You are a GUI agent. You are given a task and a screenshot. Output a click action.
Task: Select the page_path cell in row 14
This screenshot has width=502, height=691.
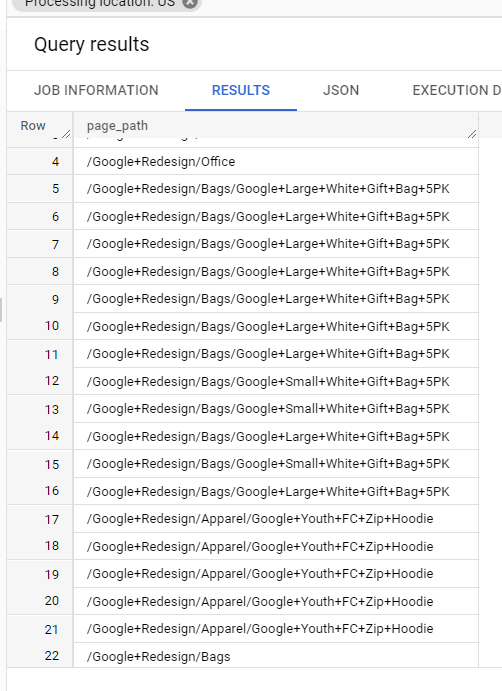pyautogui.click(x=276, y=436)
